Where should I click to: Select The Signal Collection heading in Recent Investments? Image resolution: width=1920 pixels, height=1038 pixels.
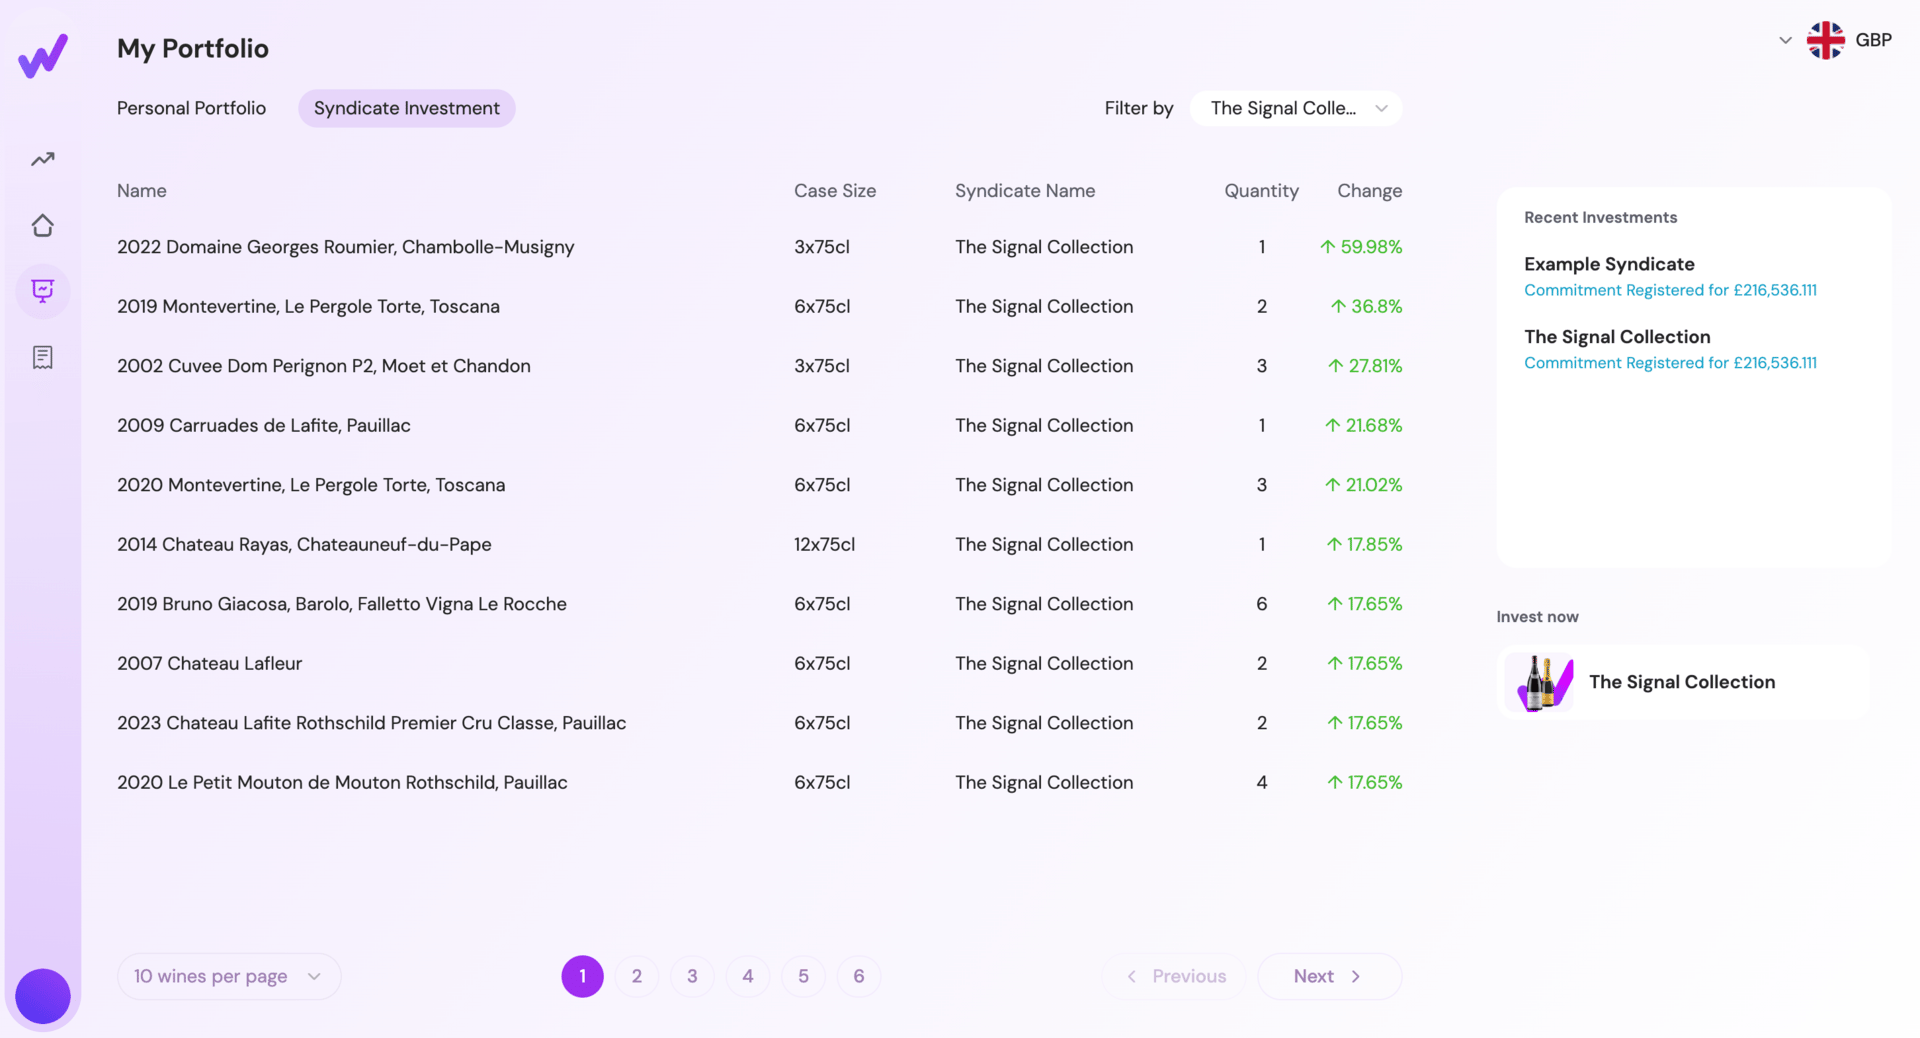click(x=1617, y=337)
